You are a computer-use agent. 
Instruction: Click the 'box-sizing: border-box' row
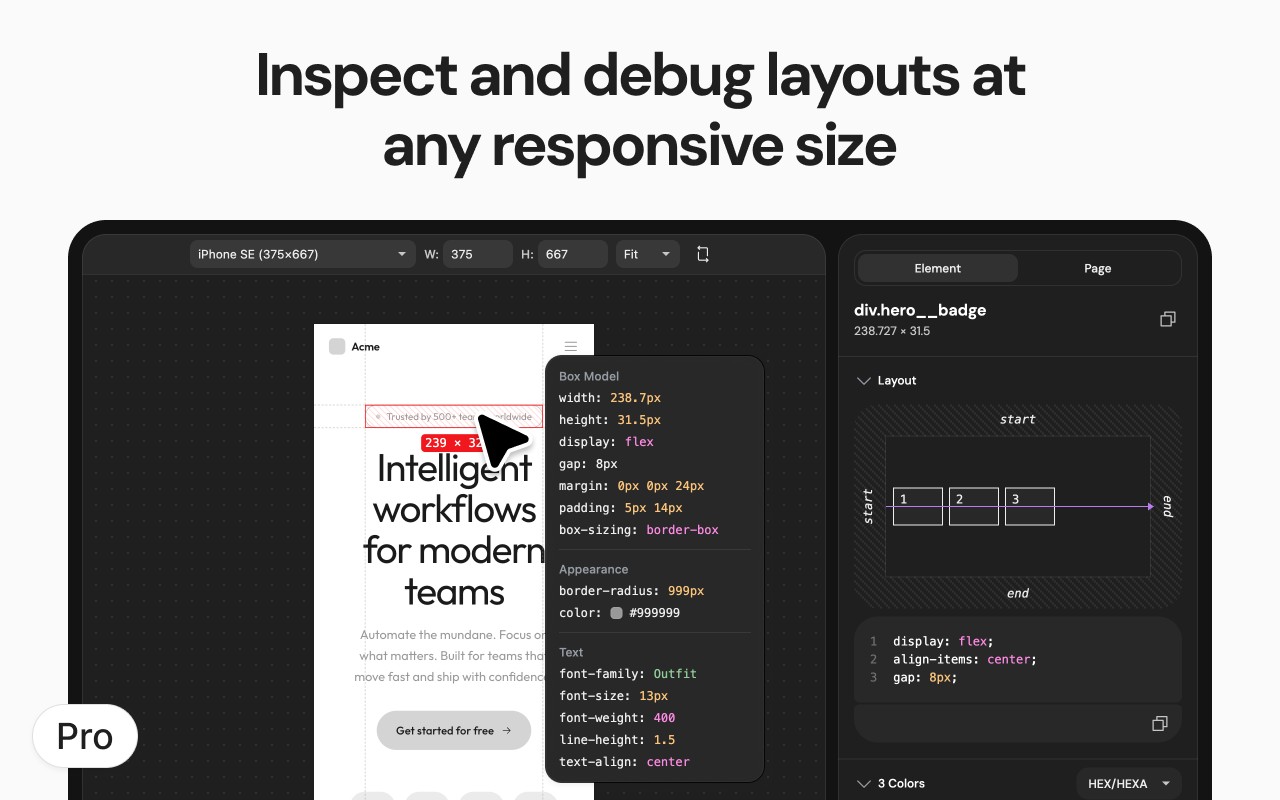(x=639, y=530)
